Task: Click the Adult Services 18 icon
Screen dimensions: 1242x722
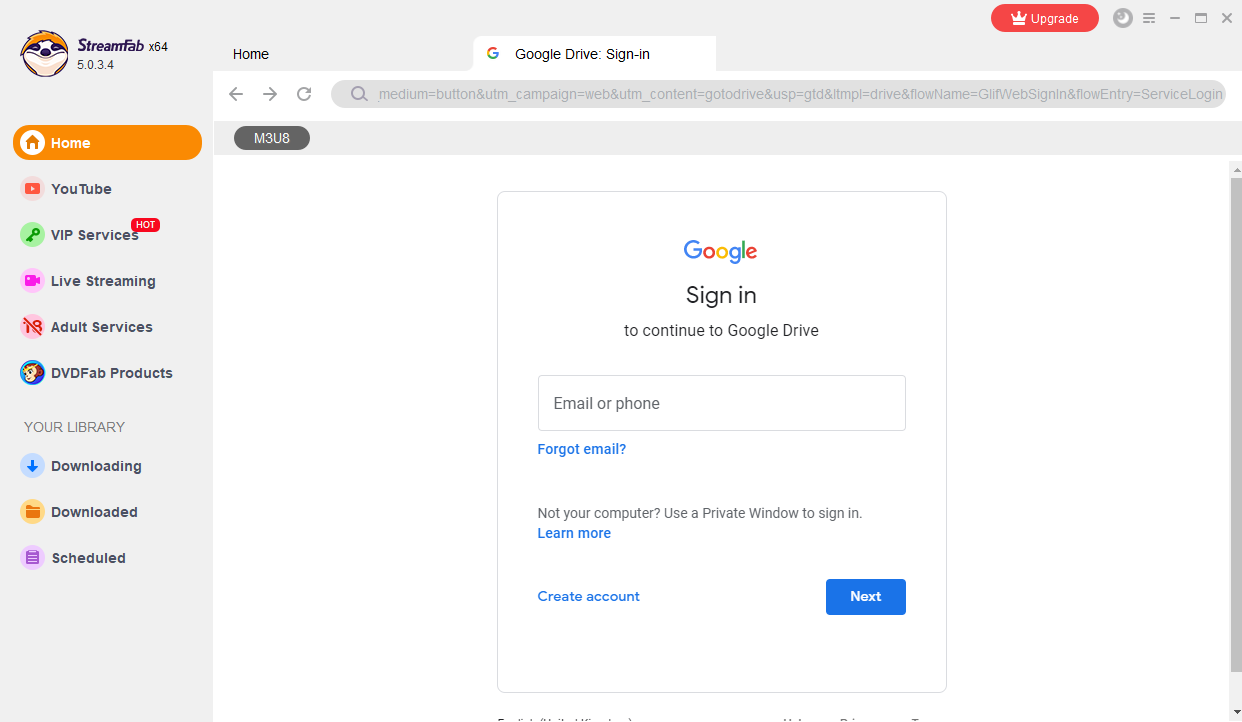Action: coord(33,327)
